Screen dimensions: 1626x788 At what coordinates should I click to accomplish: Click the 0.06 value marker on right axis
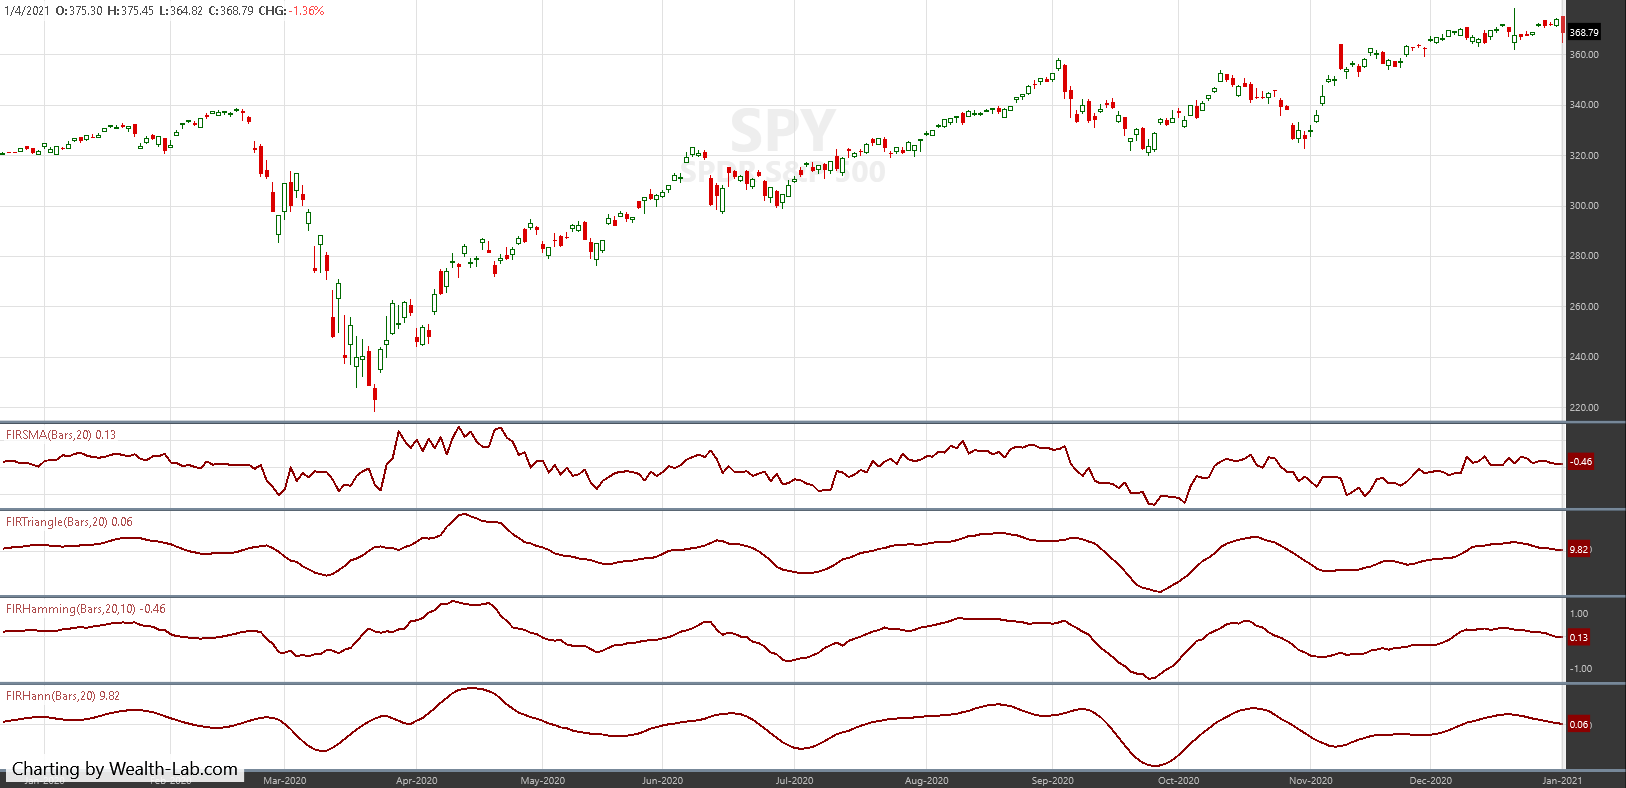coord(1579,725)
